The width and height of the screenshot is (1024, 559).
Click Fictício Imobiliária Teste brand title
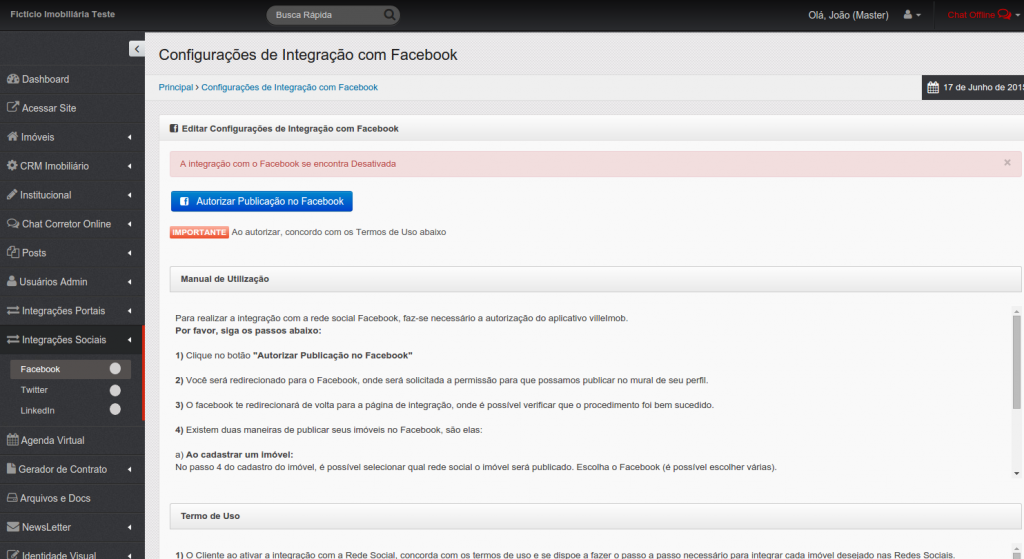pyautogui.click(x=63, y=14)
